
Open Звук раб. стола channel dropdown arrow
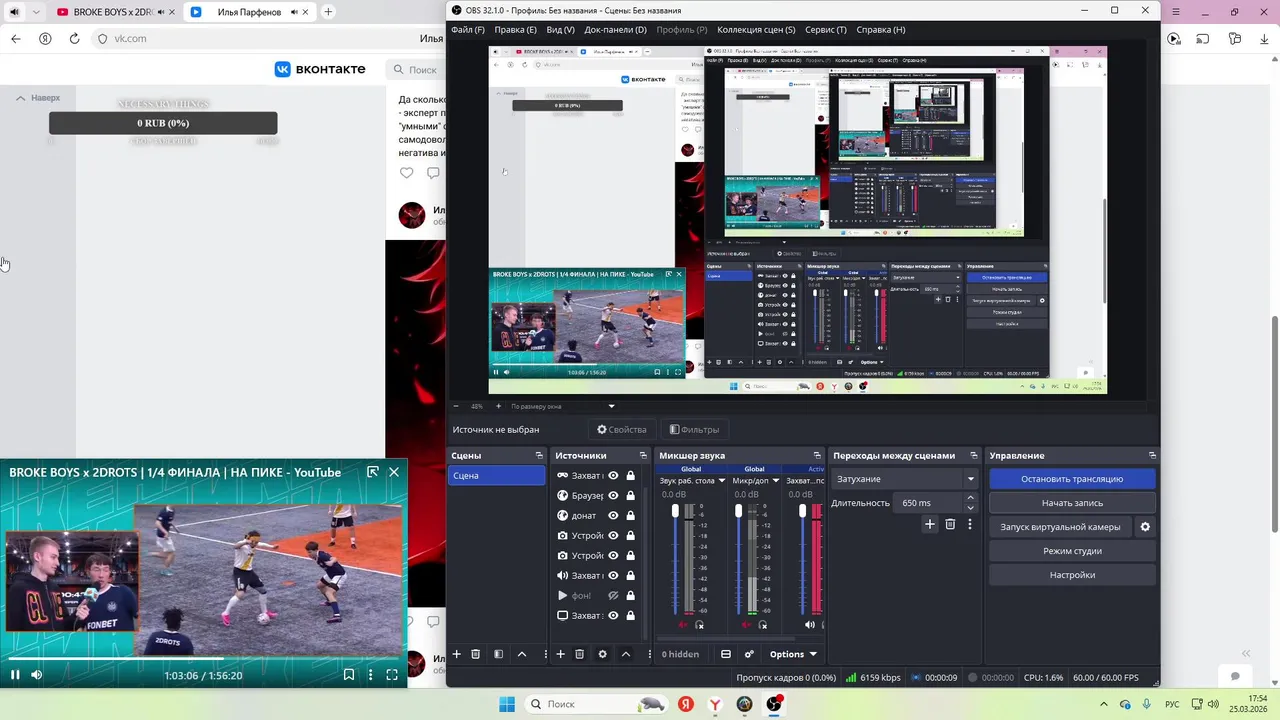coord(722,481)
